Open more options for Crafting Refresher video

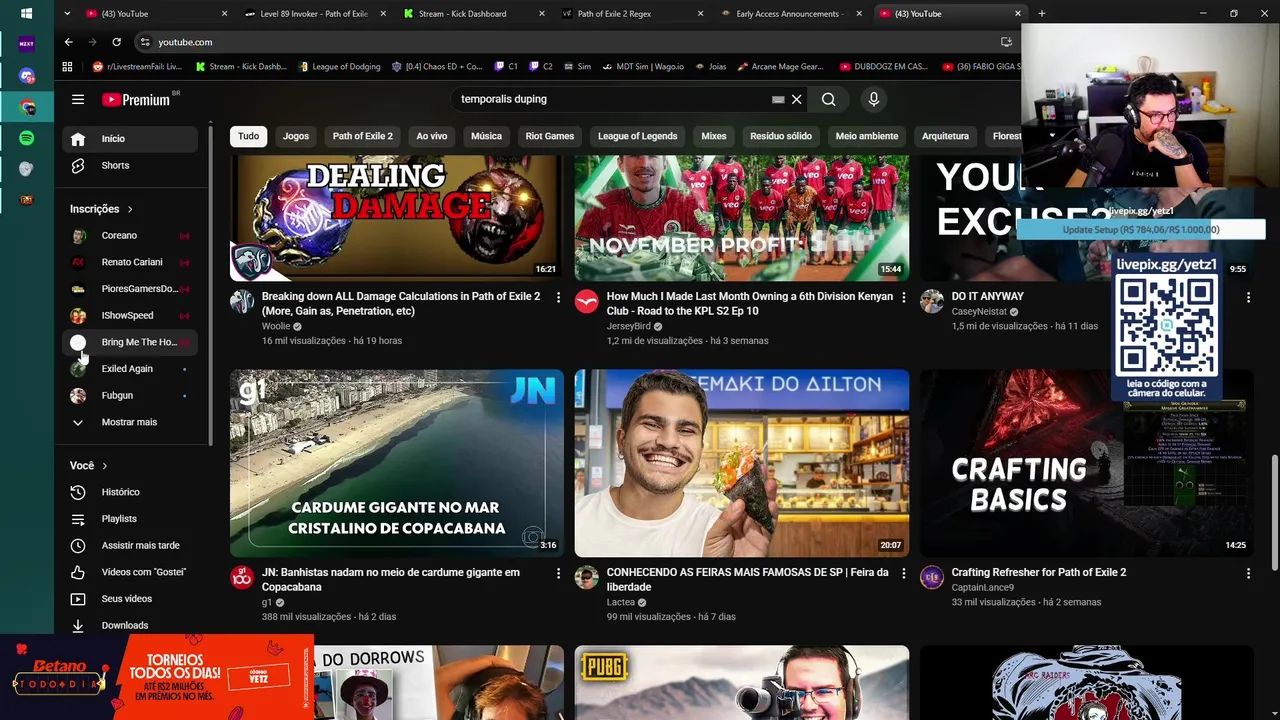(1248, 573)
